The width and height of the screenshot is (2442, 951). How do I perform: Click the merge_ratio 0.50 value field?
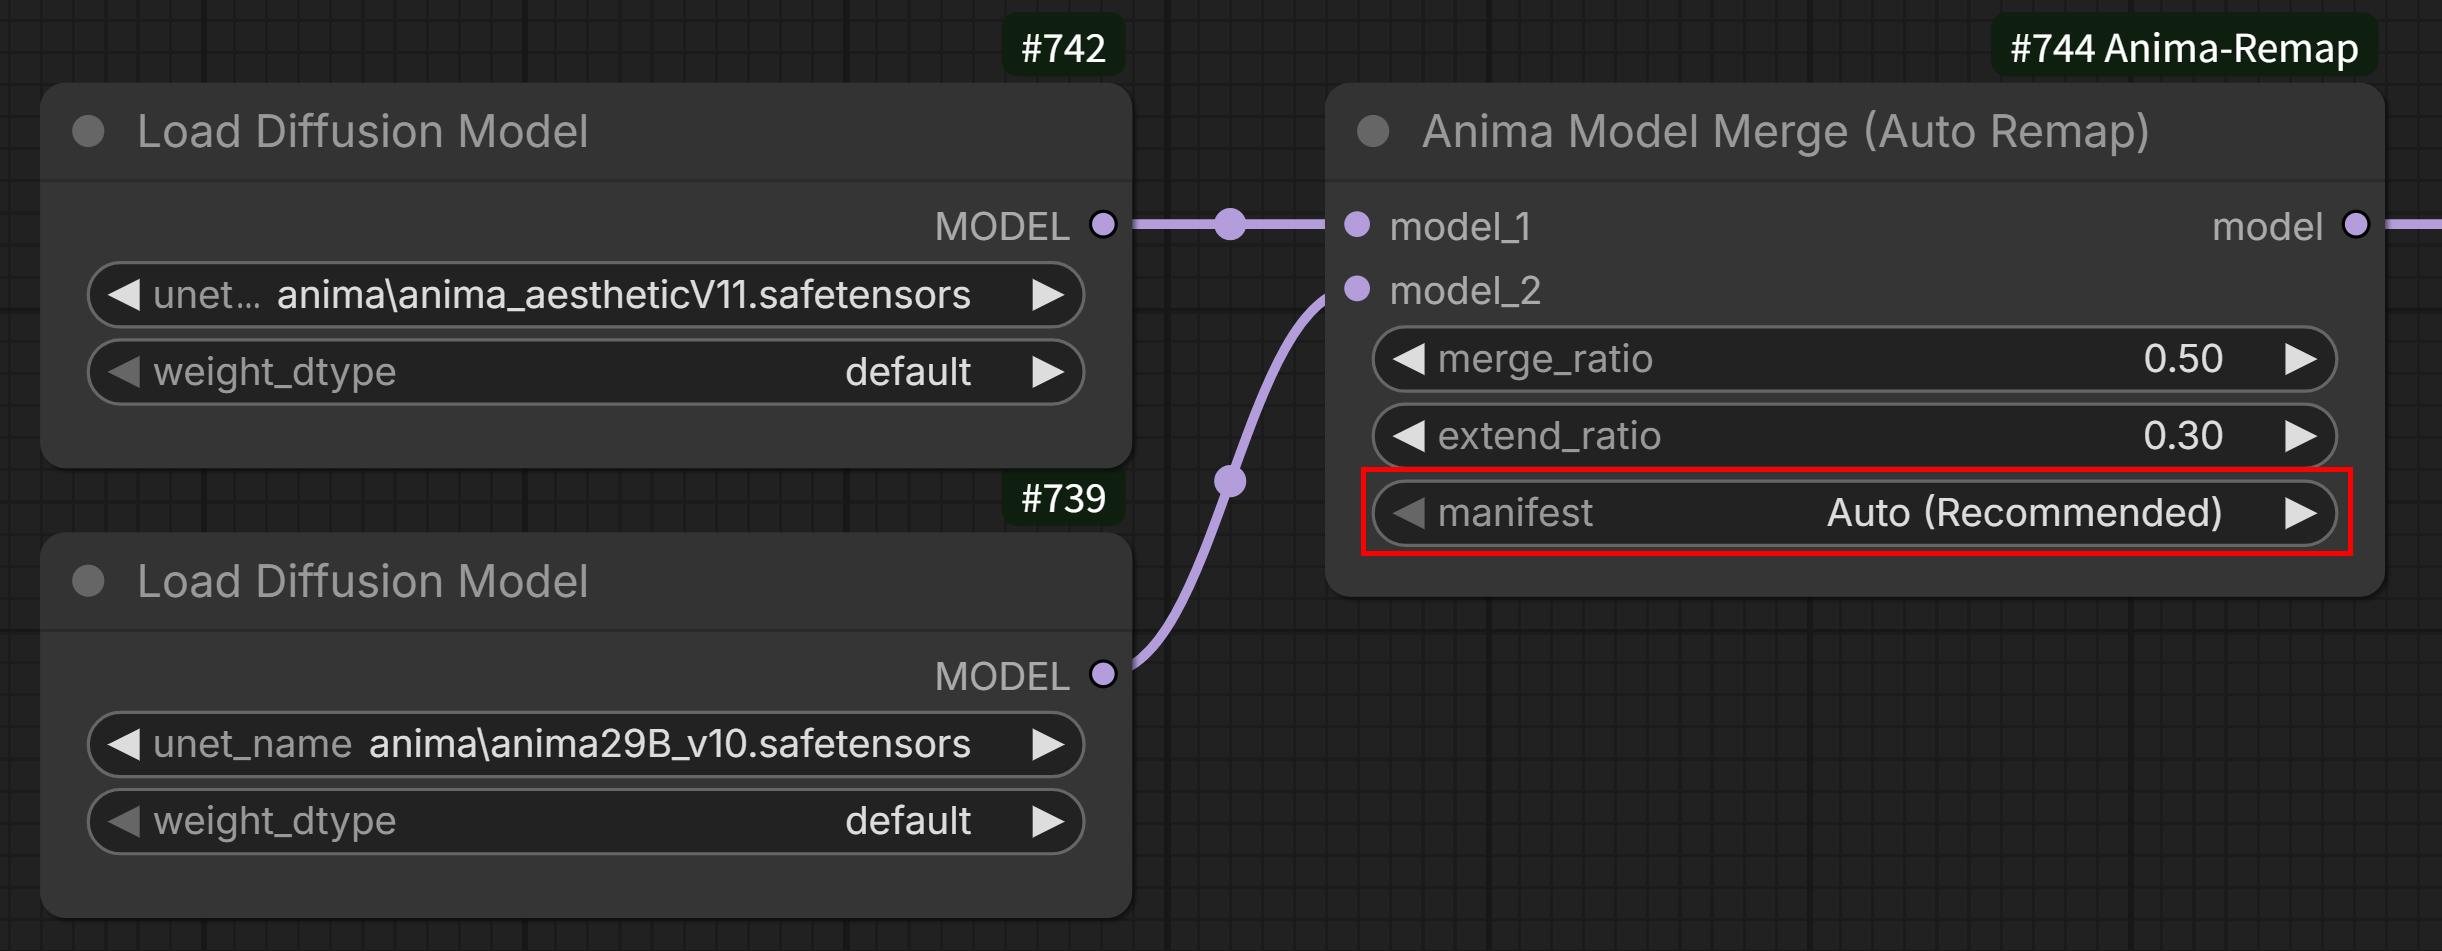pyautogui.click(x=1855, y=358)
